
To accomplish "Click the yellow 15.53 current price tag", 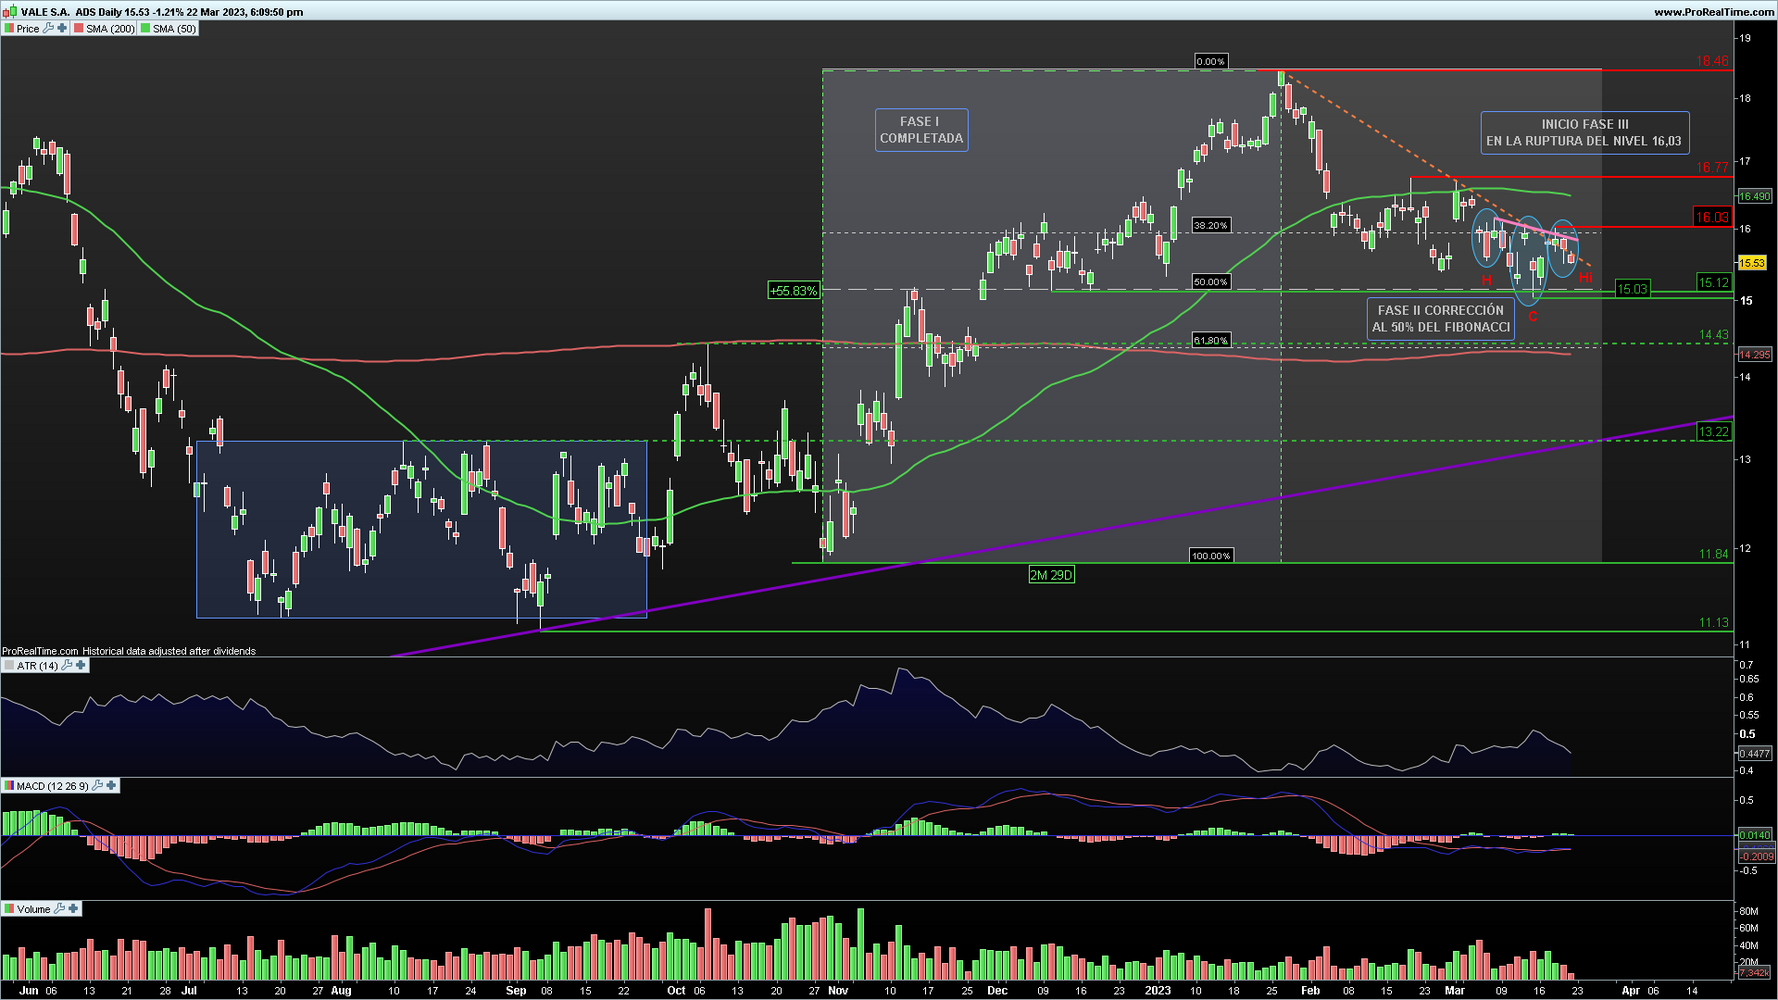I will [1752, 263].
